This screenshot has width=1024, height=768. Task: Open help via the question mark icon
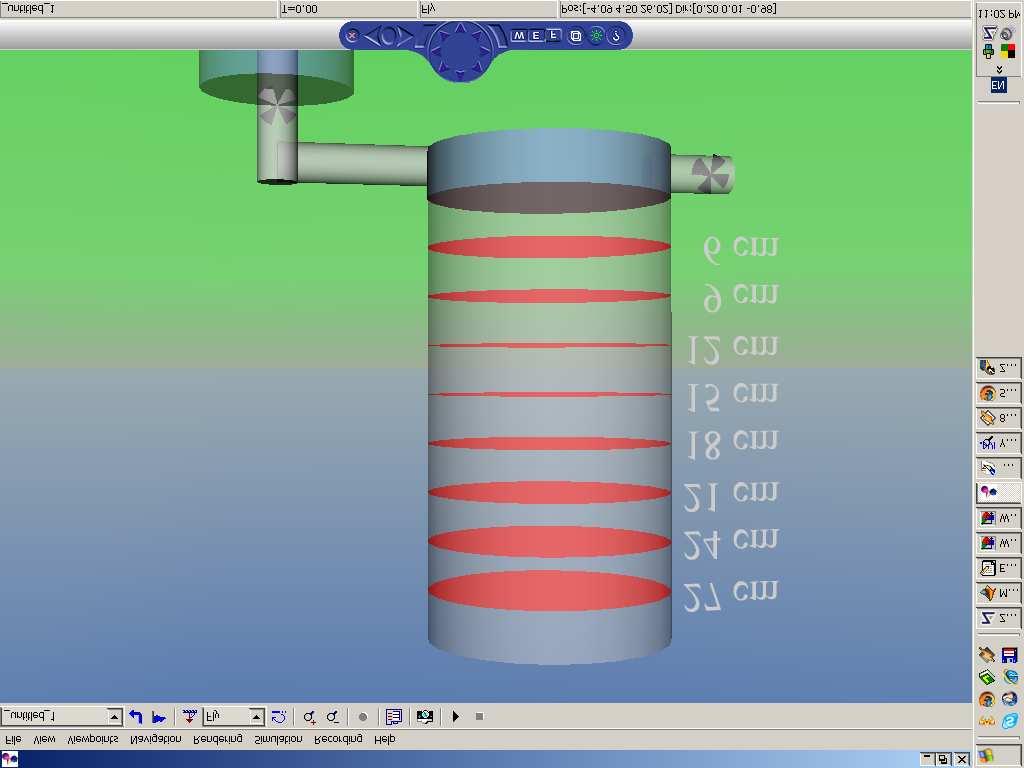[616, 36]
